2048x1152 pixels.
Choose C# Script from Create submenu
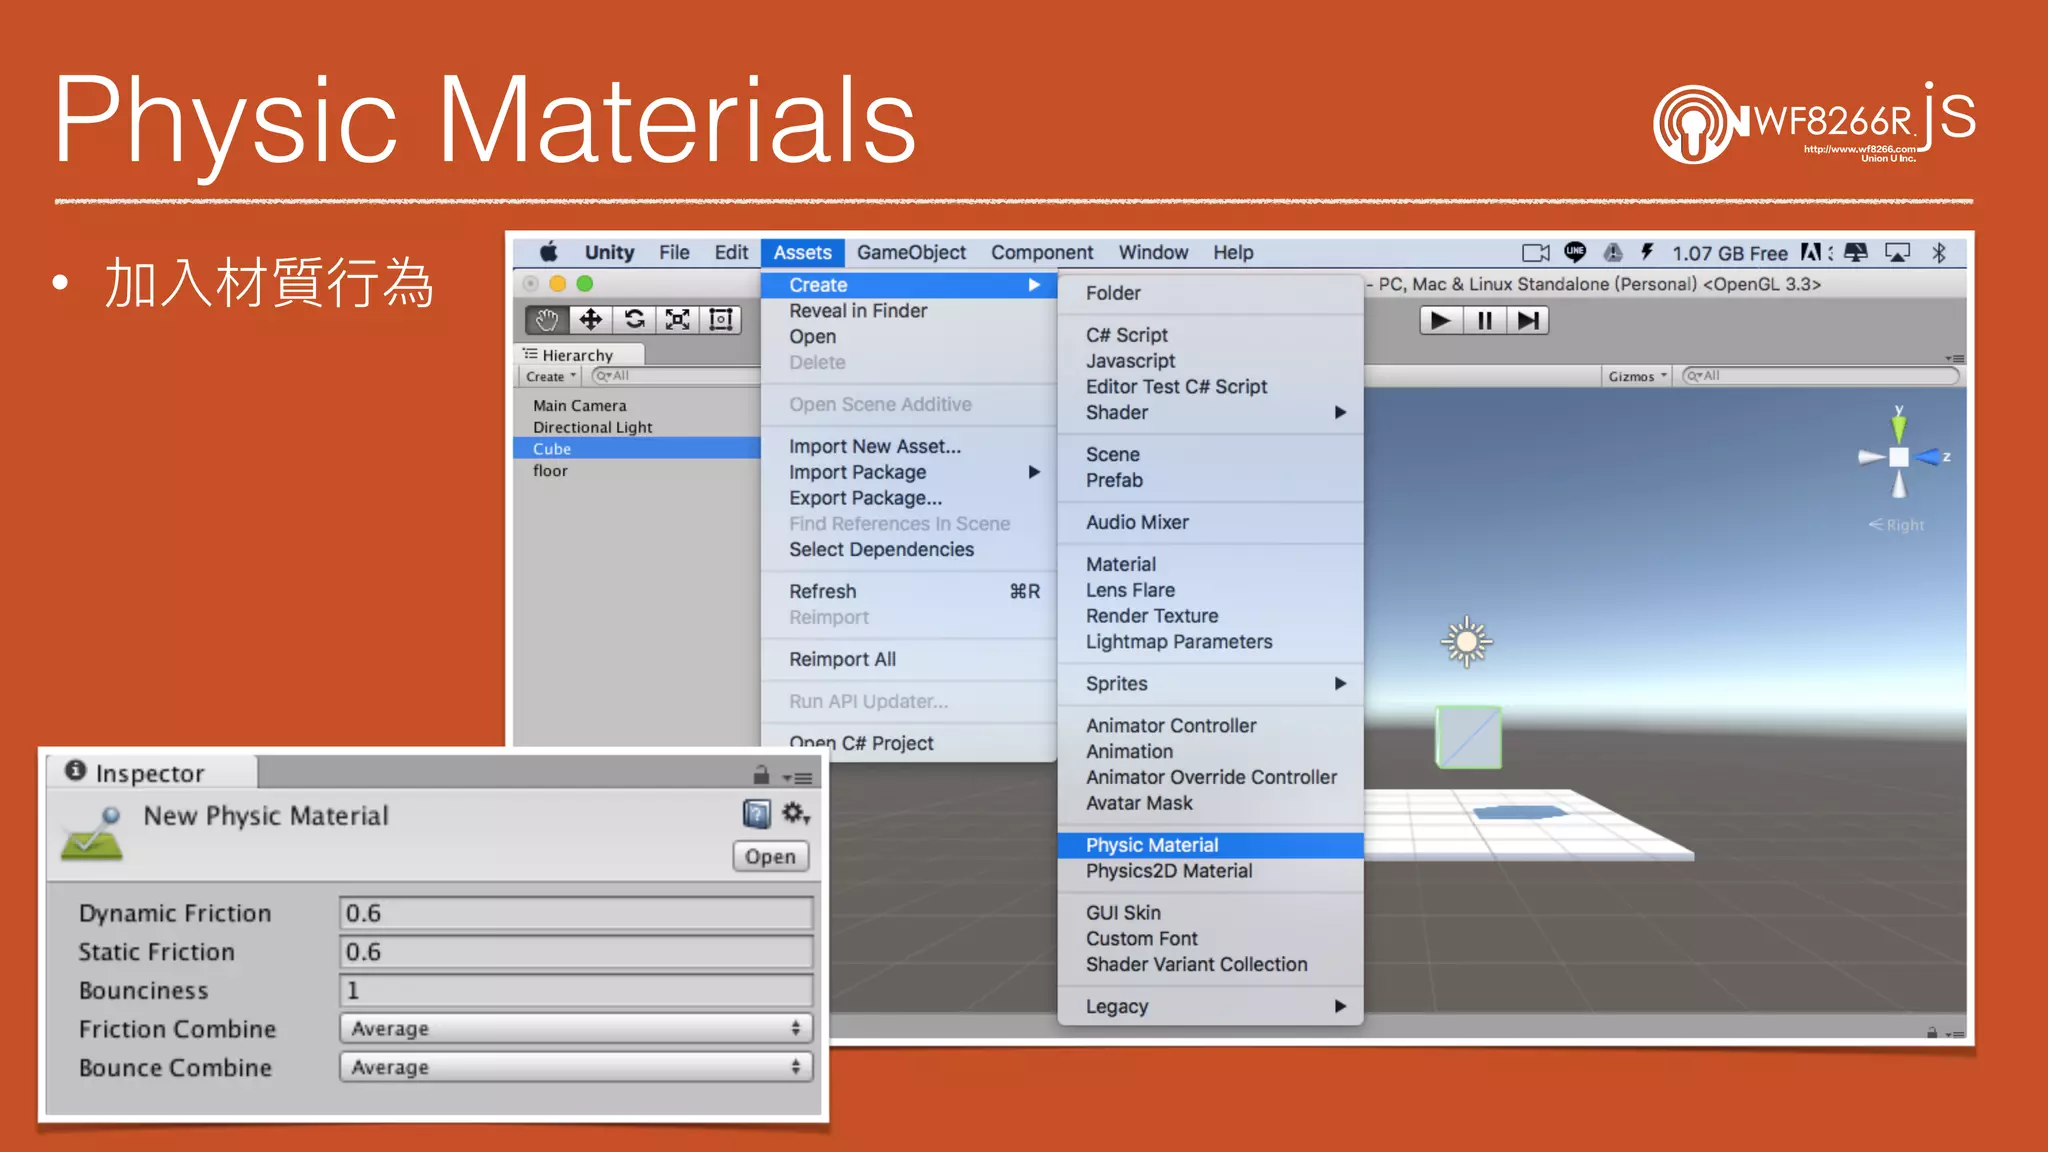[1211, 335]
